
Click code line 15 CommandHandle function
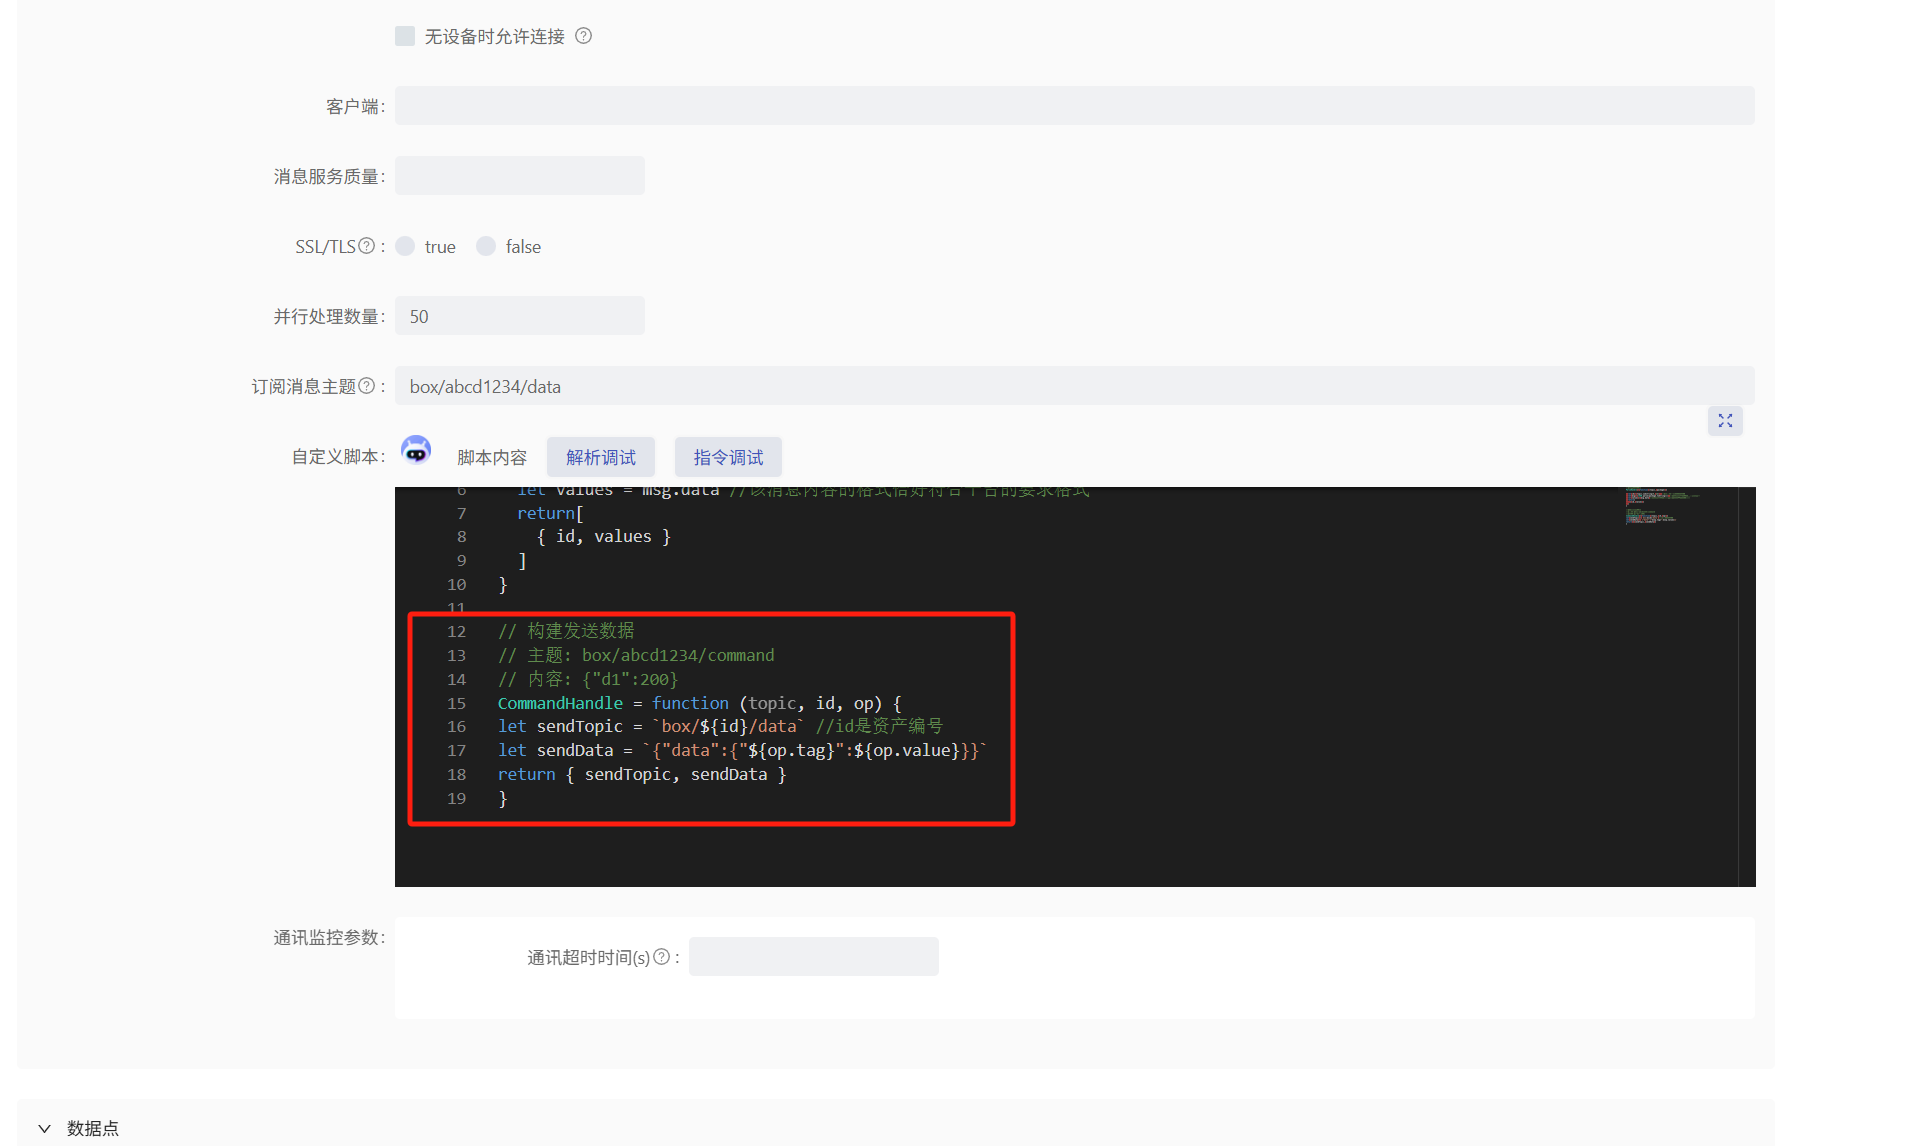coord(699,703)
